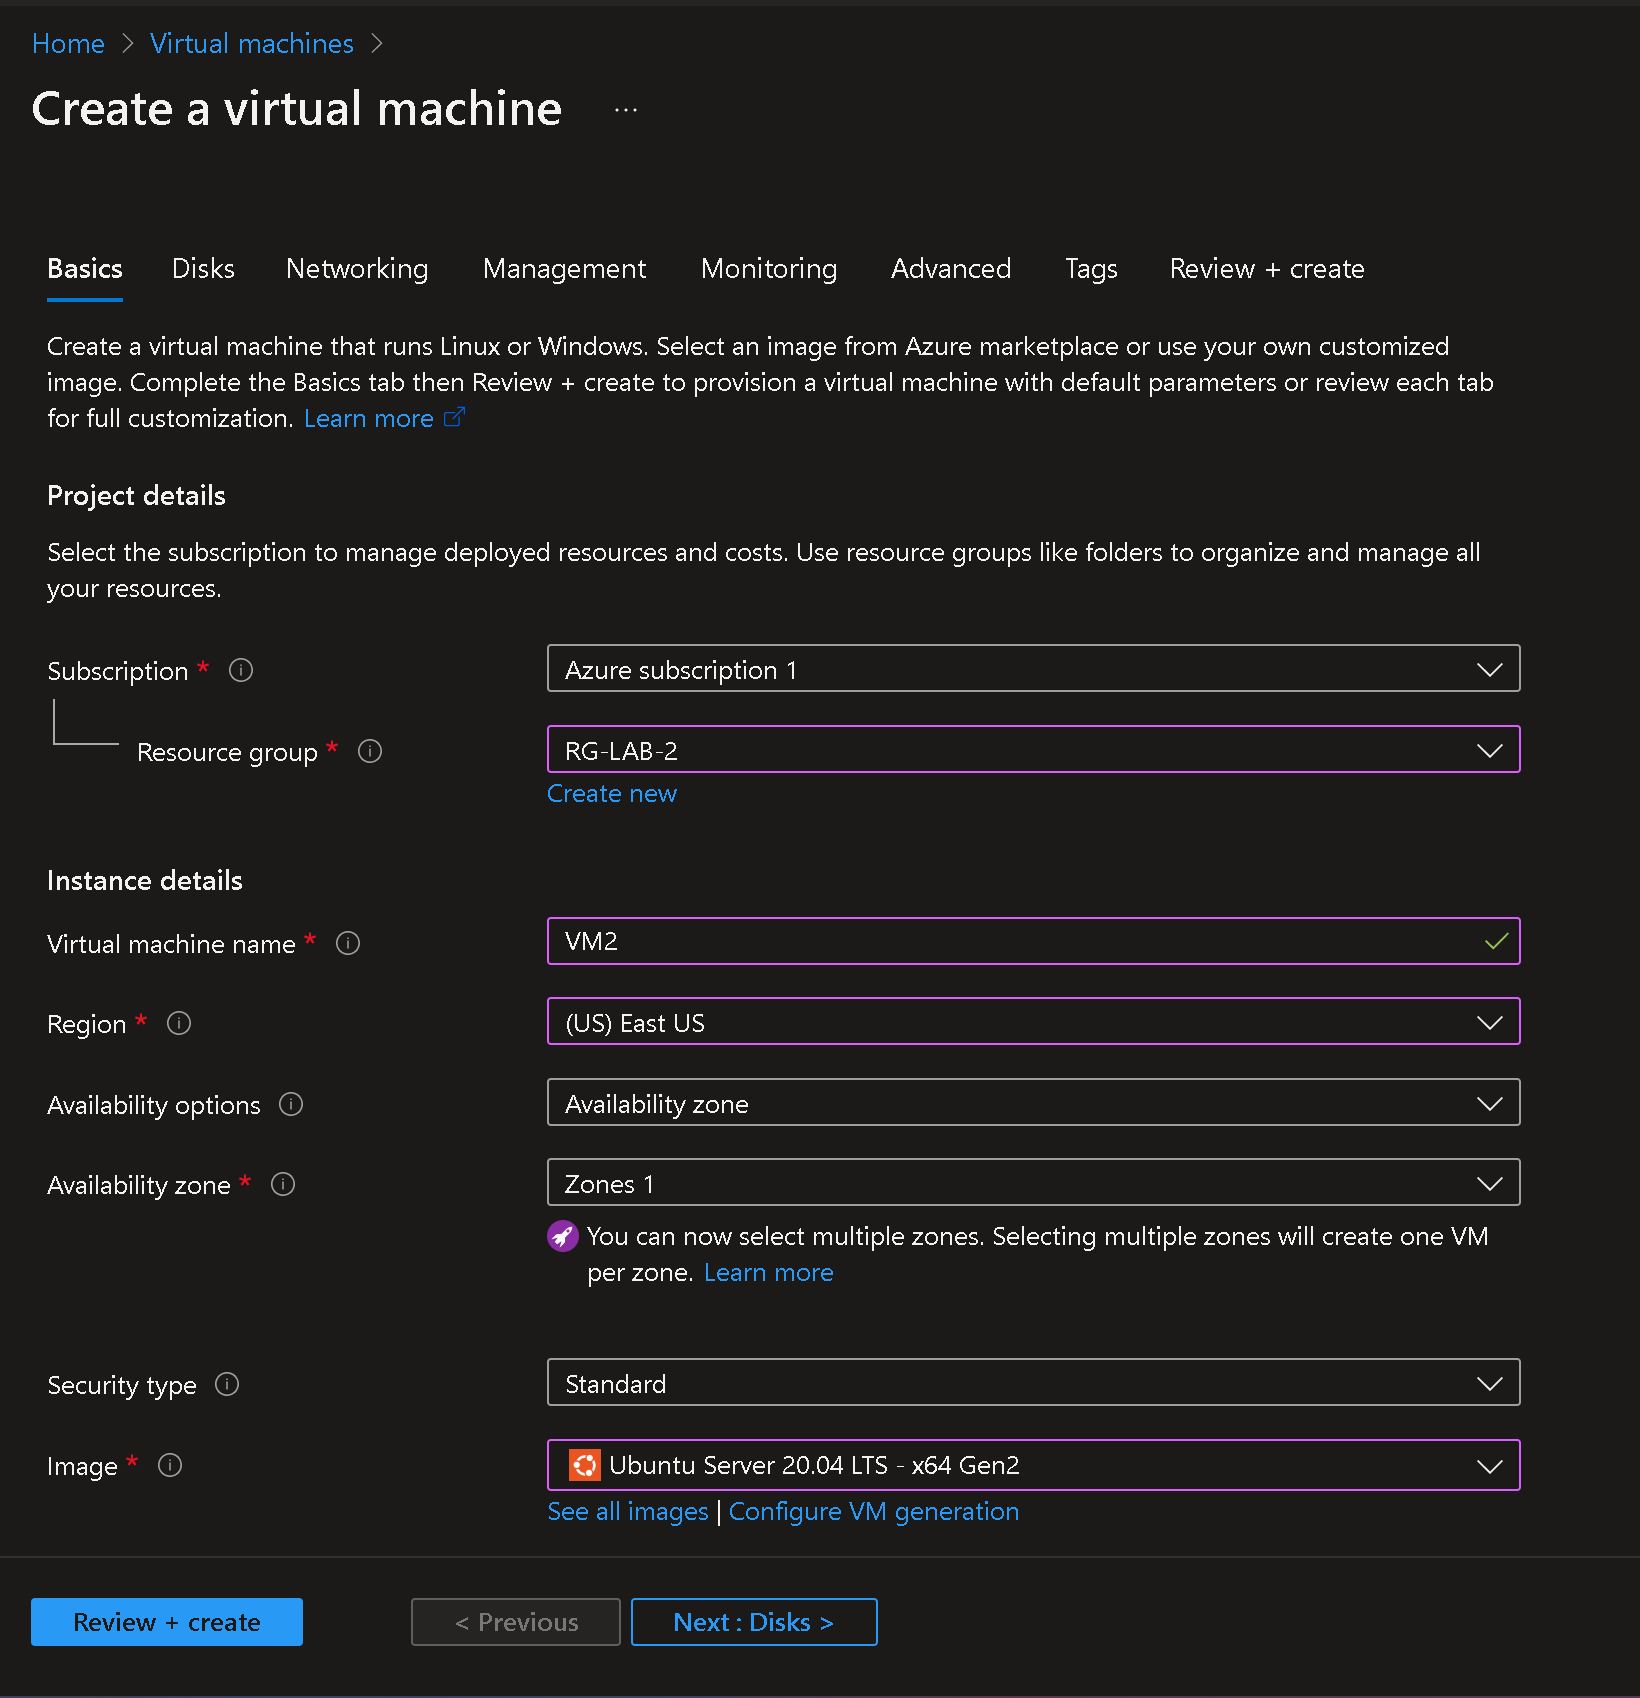Click the Instance details heading
The image size is (1640, 1698).
point(145,881)
